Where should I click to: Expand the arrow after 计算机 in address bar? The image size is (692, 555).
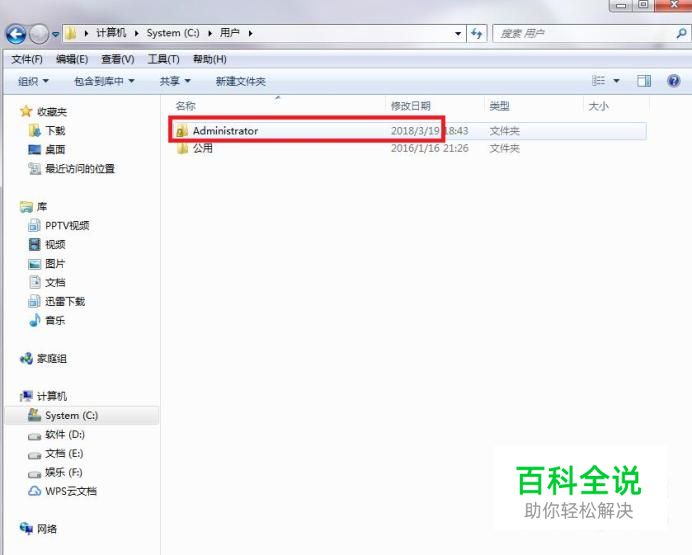click(x=137, y=33)
